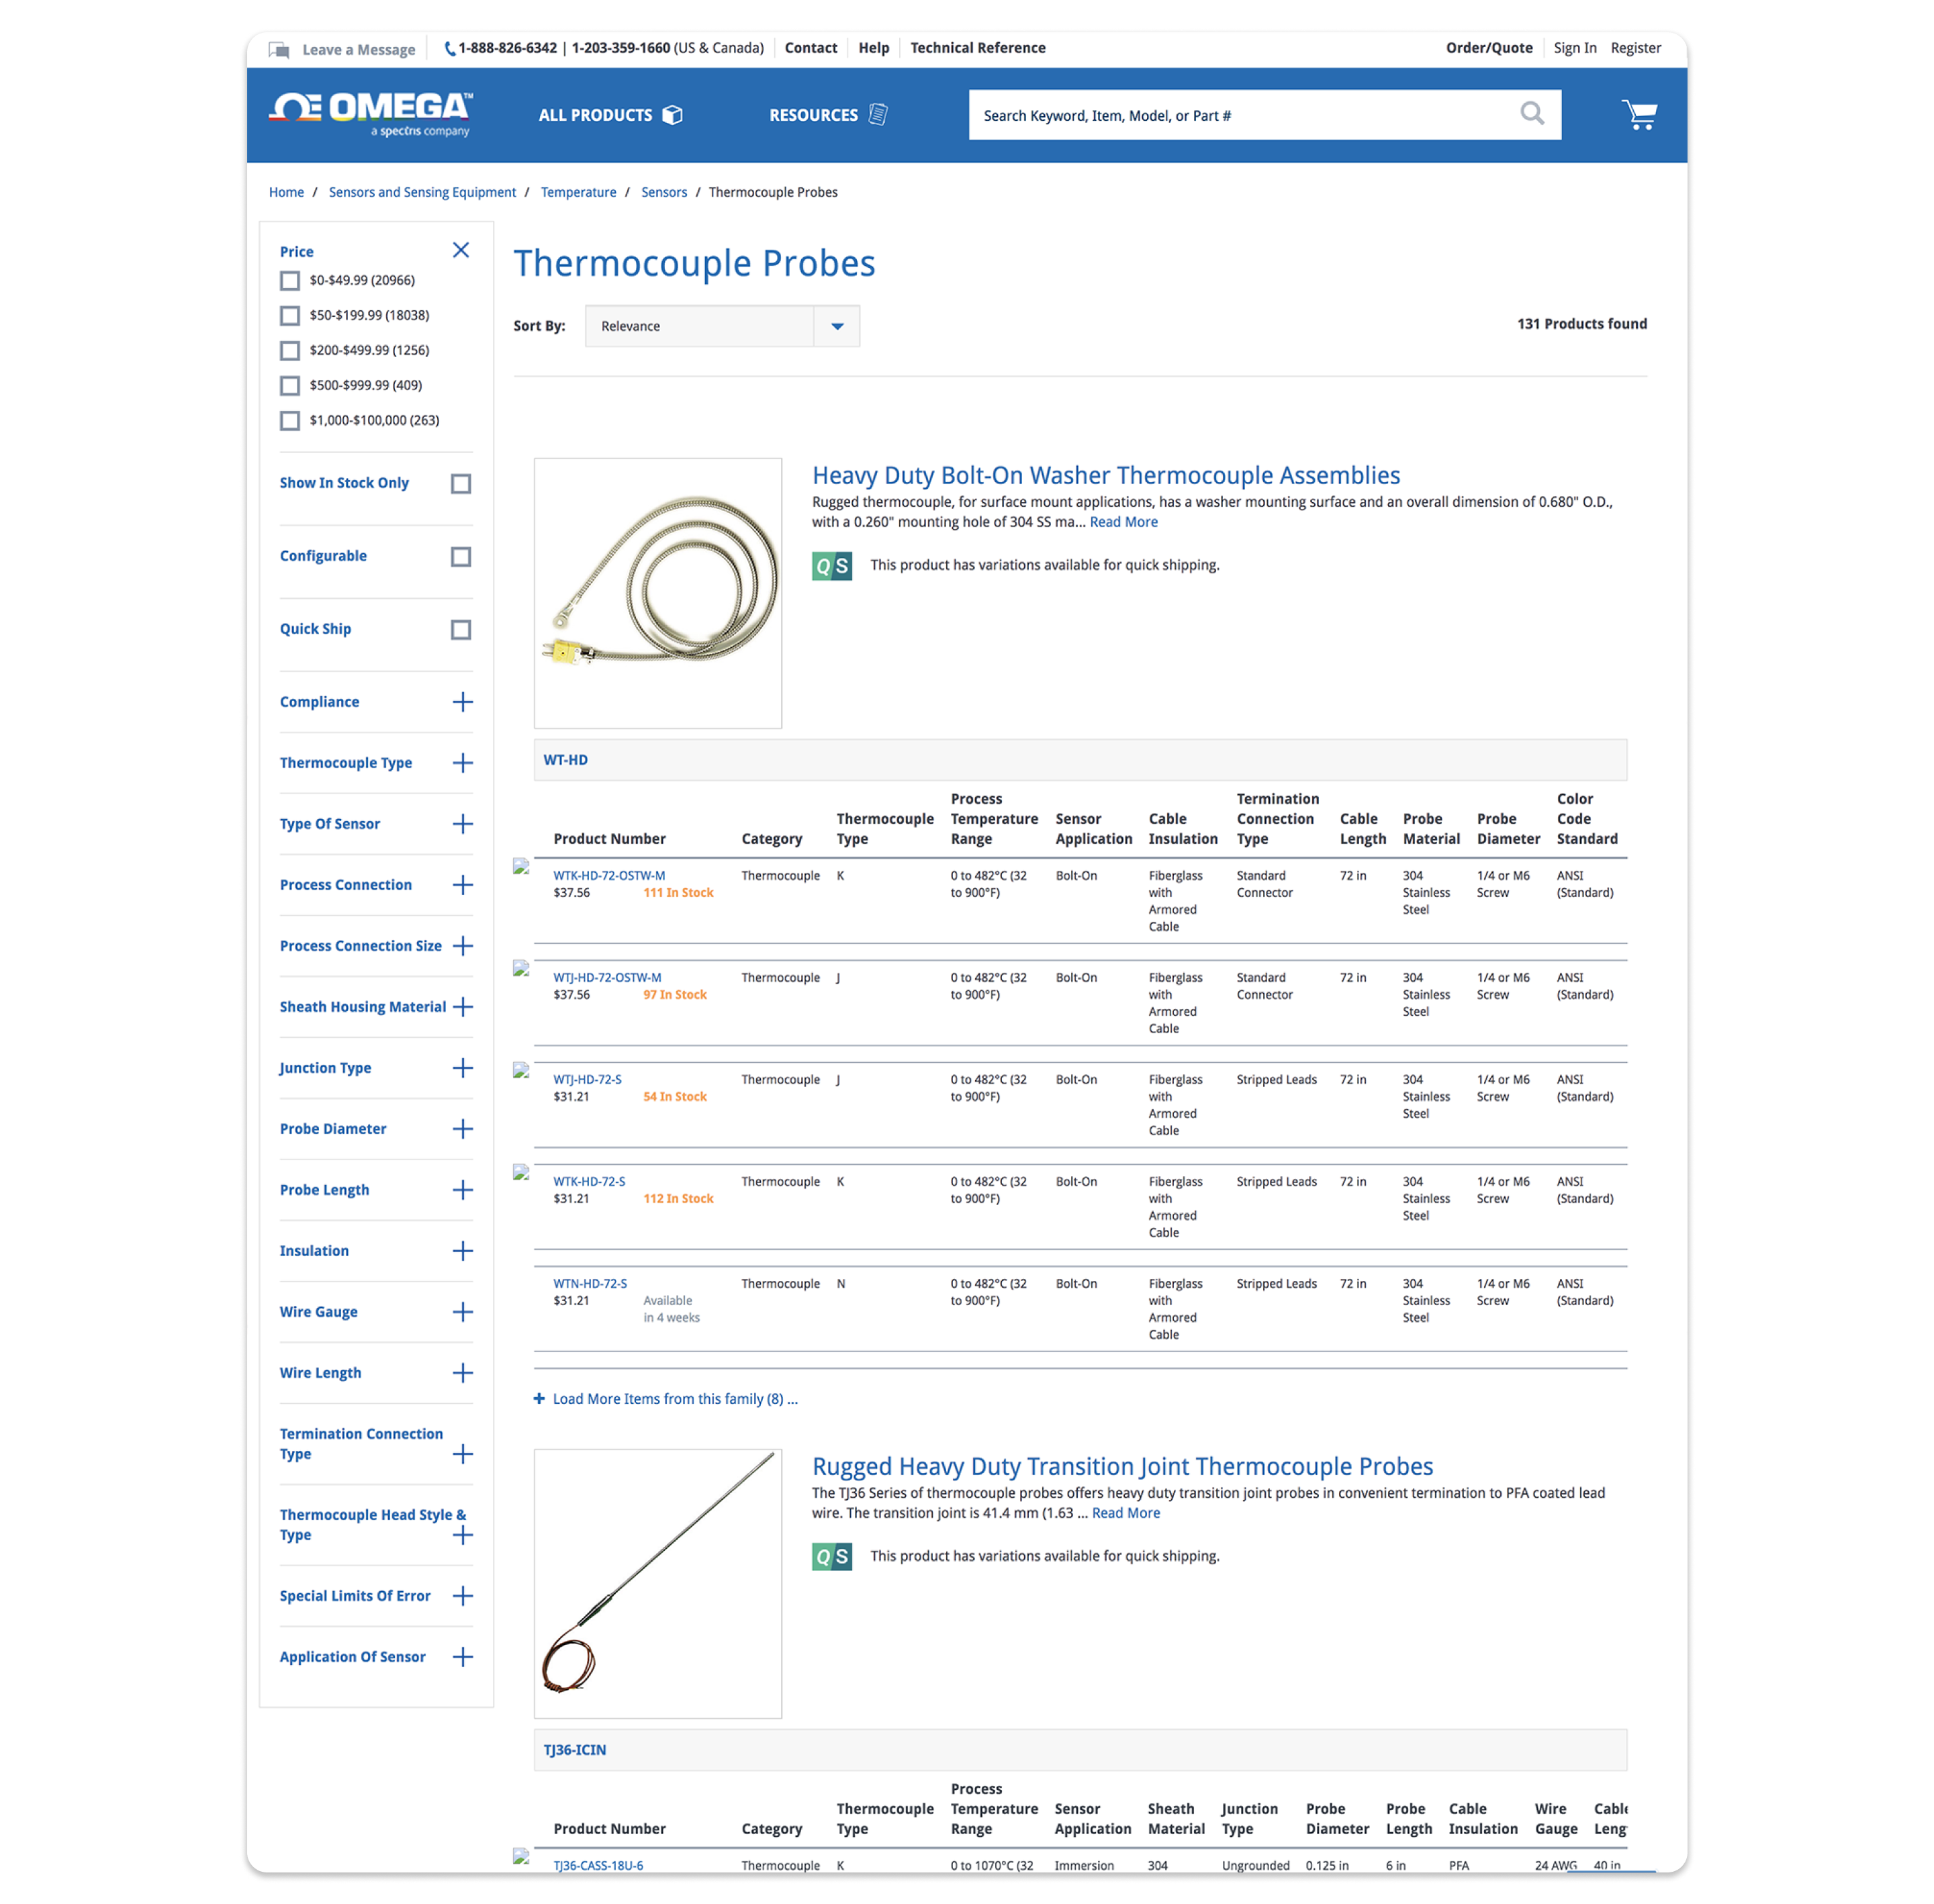Screen dimensions: 1934x1904
Task: Click the search magnifier icon
Action: click(1531, 114)
